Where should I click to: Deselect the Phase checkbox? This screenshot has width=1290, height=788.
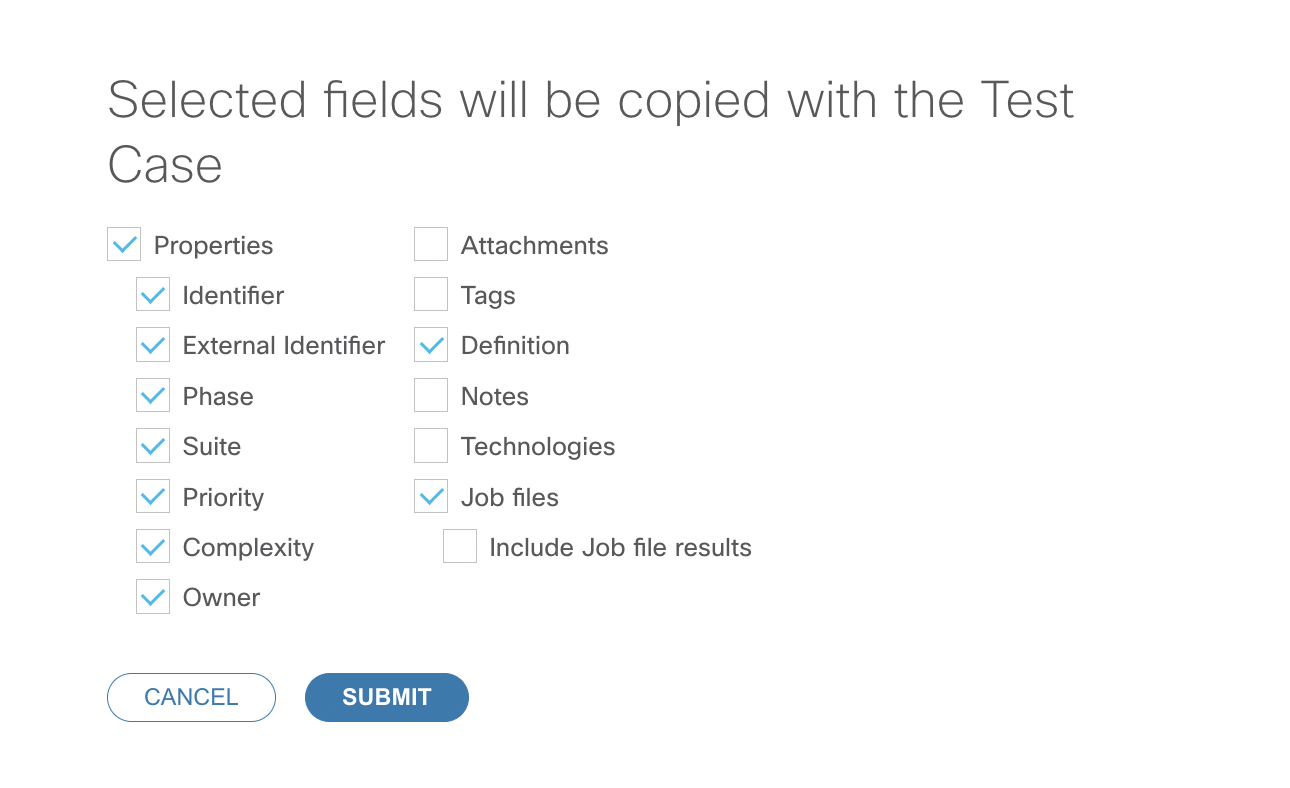click(153, 396)
